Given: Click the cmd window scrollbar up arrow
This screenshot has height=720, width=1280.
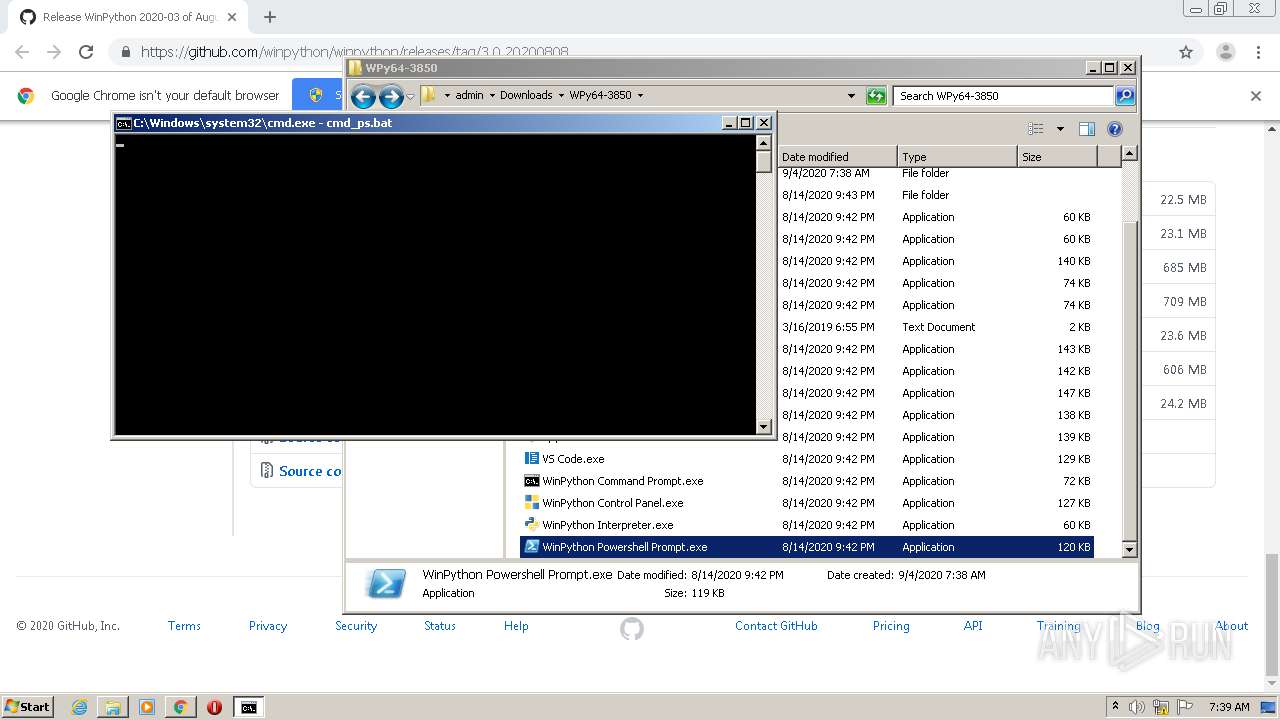Looking at the screenshot, I should [x=764, y=142].
